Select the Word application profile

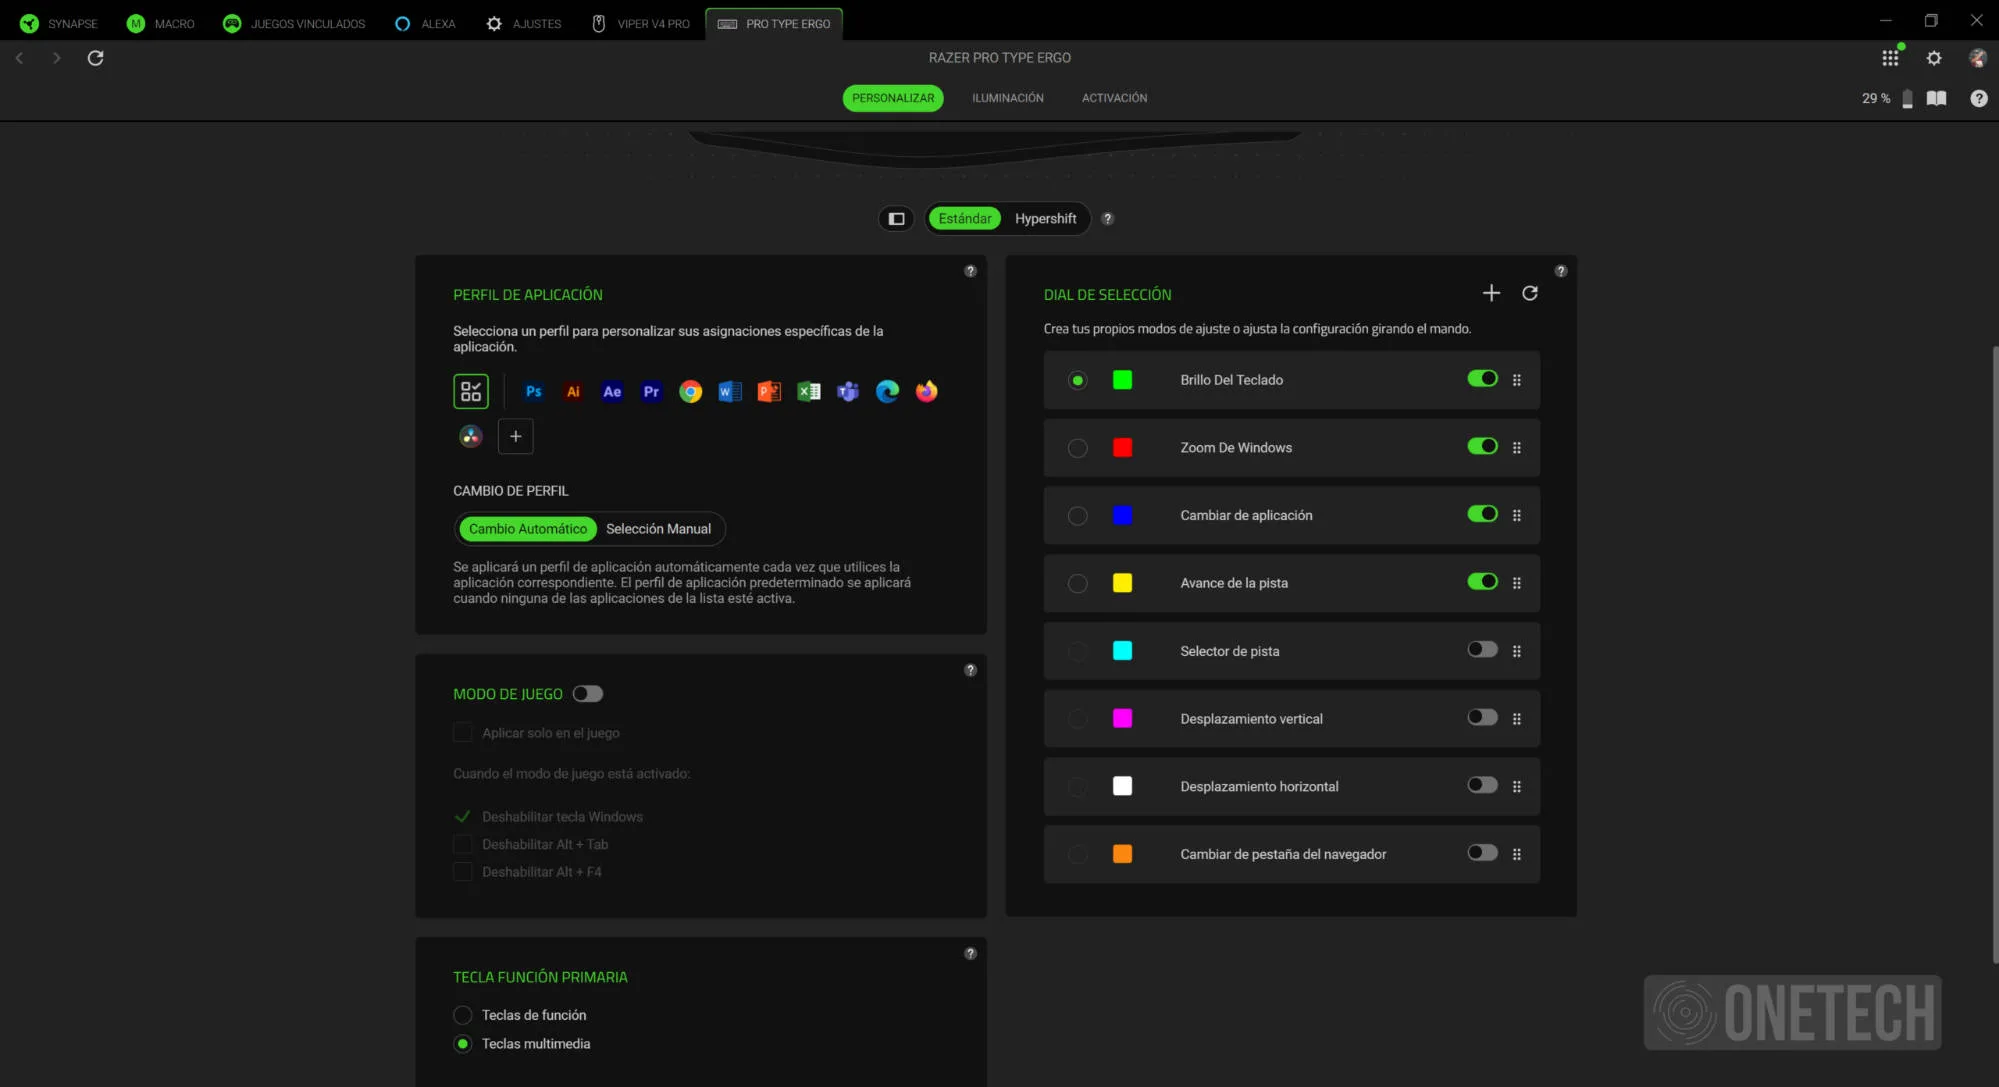730,392
